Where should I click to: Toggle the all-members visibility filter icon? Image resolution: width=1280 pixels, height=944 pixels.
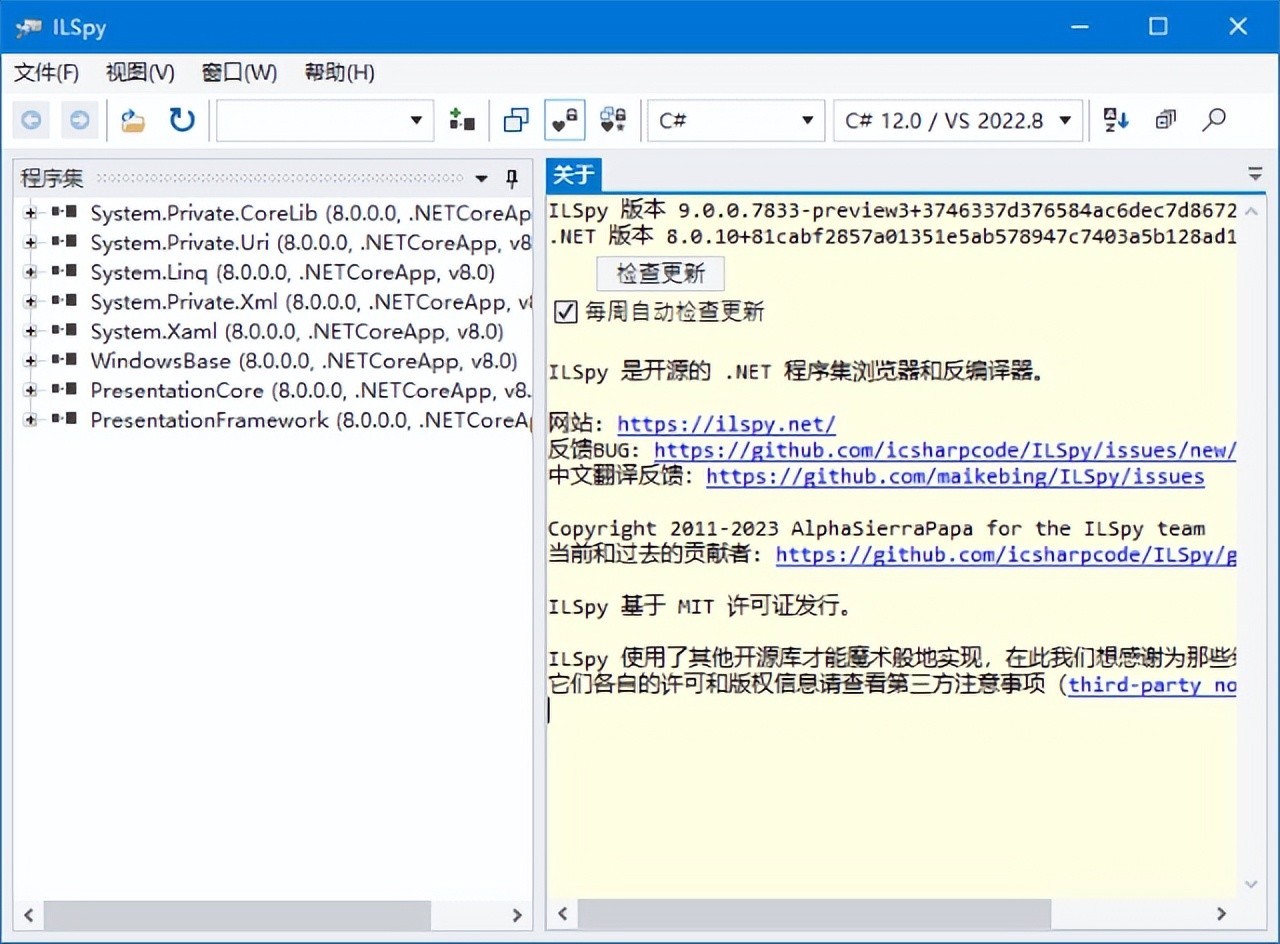point(613,119)
